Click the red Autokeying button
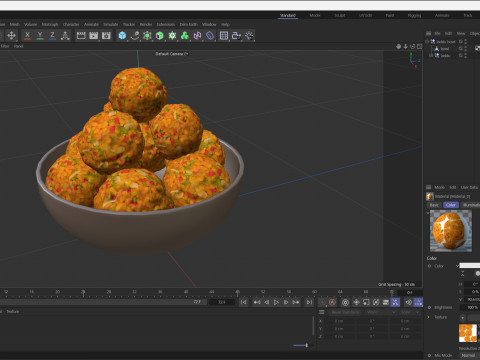 pyautogui.click(x=332, y=302)
